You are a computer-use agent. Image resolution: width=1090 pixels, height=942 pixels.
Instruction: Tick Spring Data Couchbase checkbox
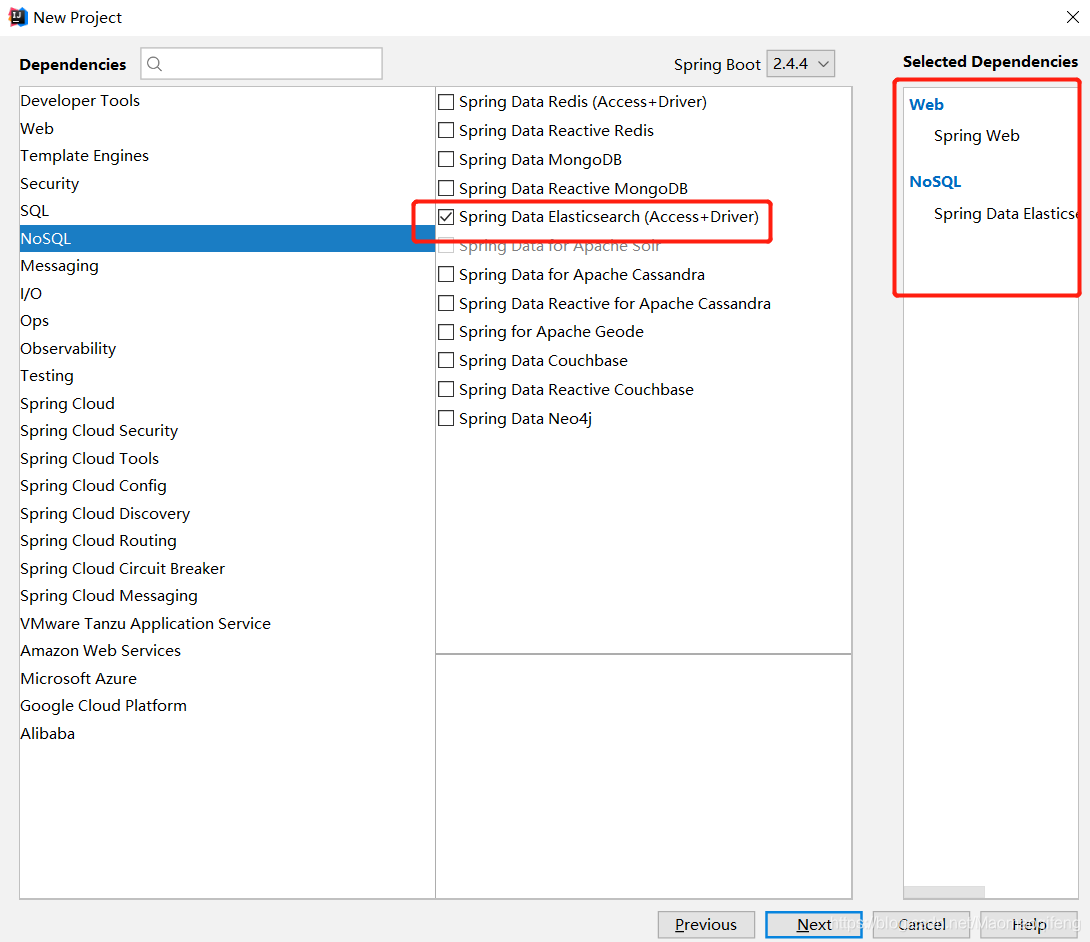[x=446, y=361]
